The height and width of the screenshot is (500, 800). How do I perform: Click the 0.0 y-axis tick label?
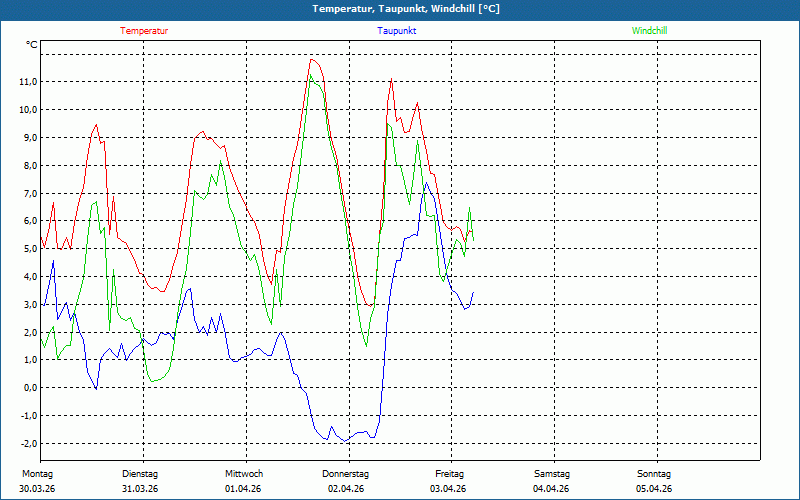(x=30, y=388)
